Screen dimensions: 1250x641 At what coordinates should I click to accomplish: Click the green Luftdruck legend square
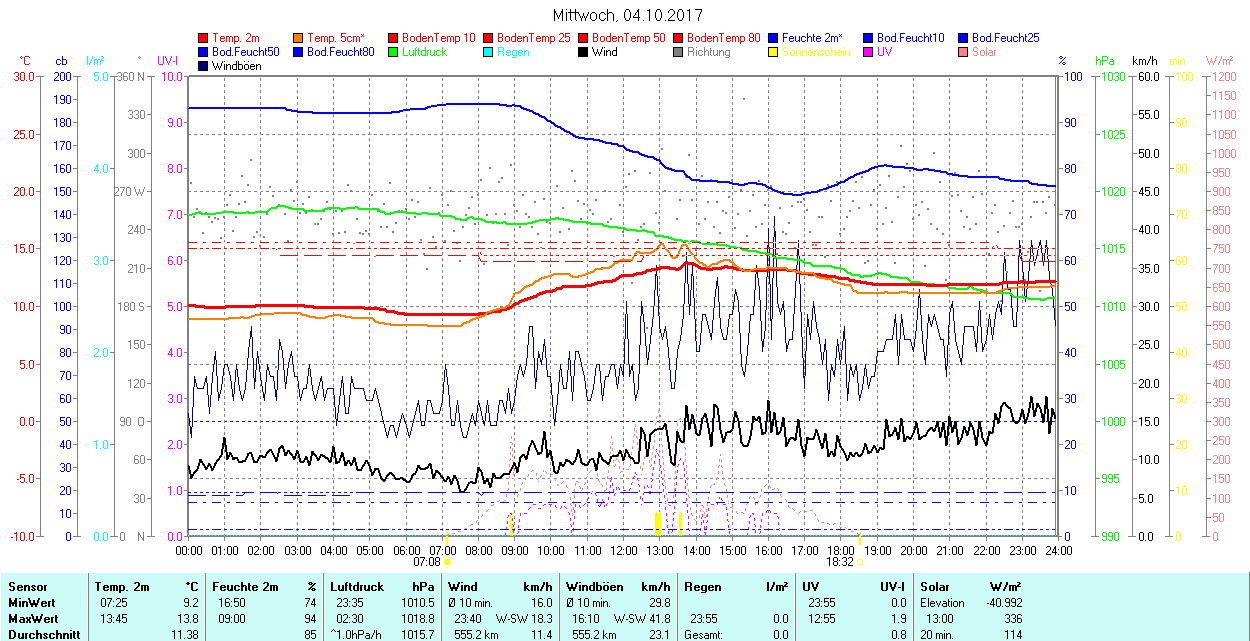[x=394, y=52]
